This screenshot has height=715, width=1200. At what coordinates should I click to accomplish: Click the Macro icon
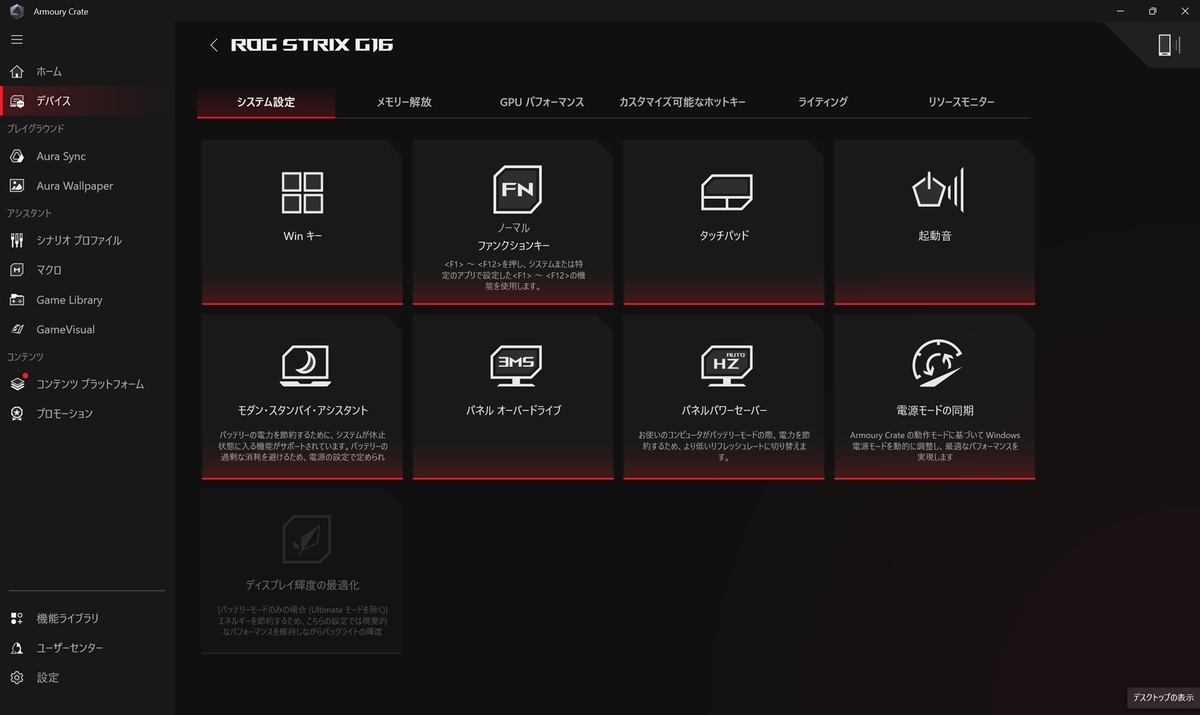[16, 270]
